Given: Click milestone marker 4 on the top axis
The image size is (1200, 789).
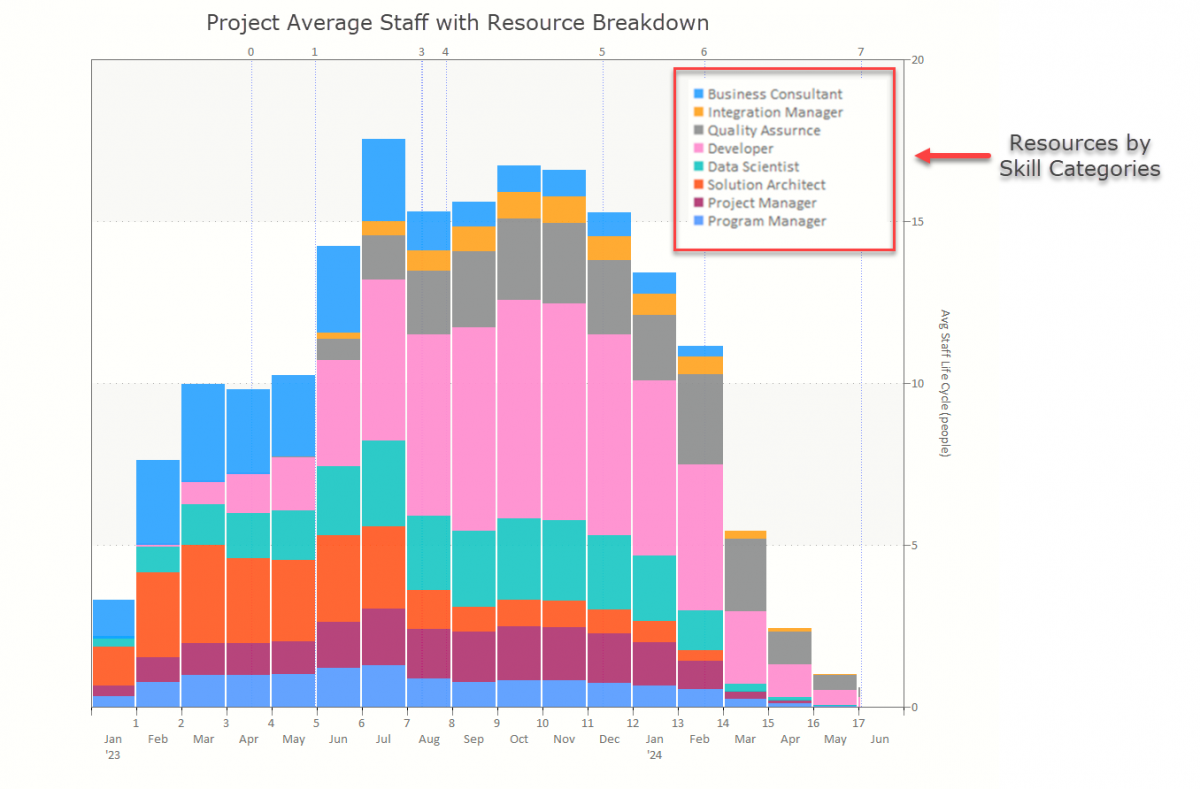Looking at the screenshot, I should point(445,52).
